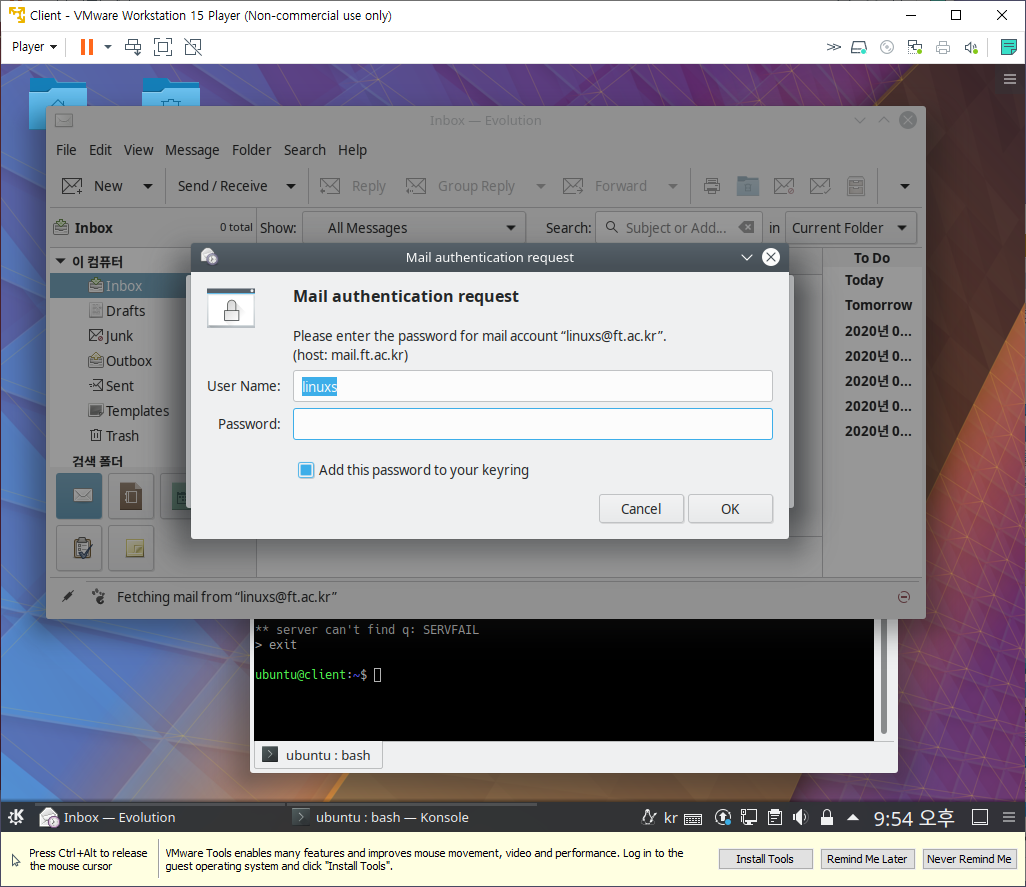Open the Group Reply dropdown arrow
The image size is (1026, 887).
540,186
